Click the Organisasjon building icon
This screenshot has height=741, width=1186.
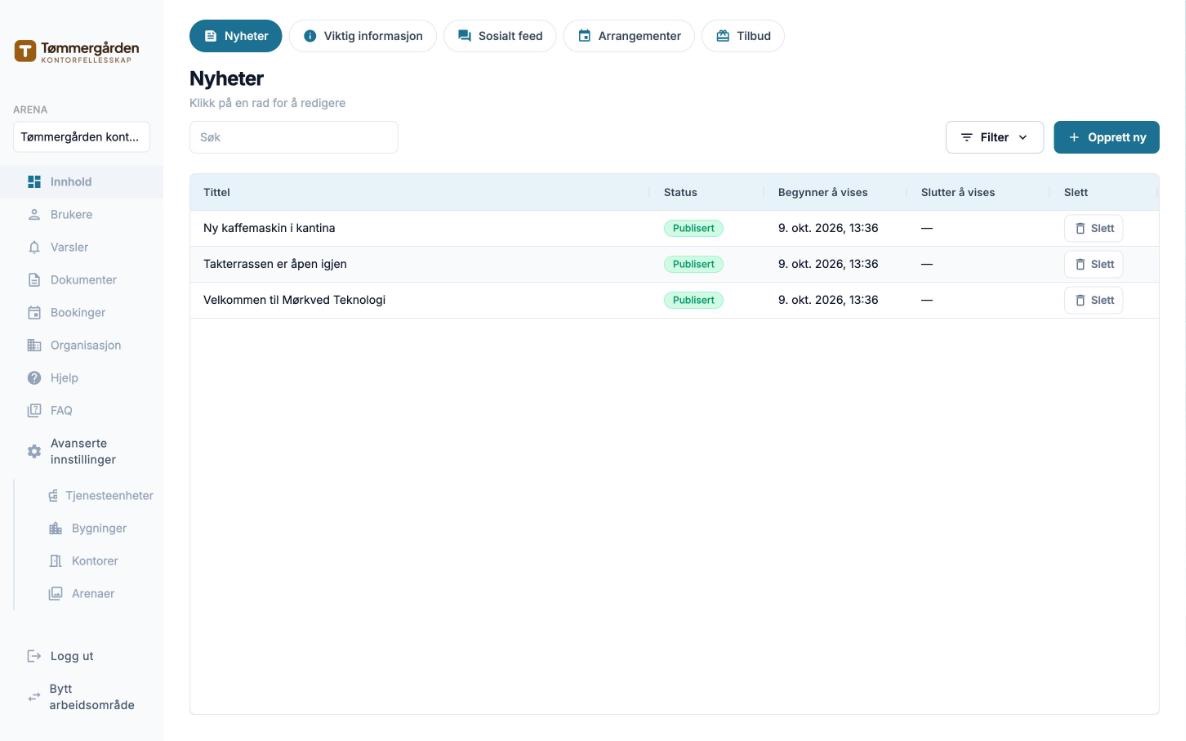pos(34,345)
